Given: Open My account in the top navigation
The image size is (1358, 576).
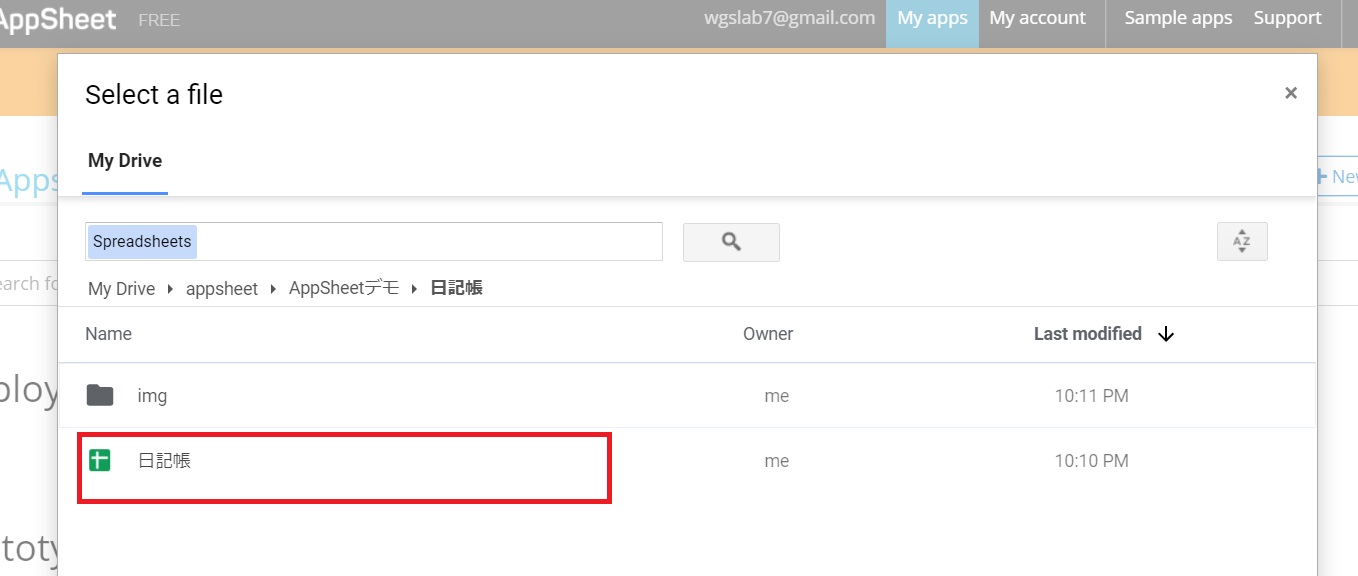Looking at the screenshot, I should [1037, 19].
